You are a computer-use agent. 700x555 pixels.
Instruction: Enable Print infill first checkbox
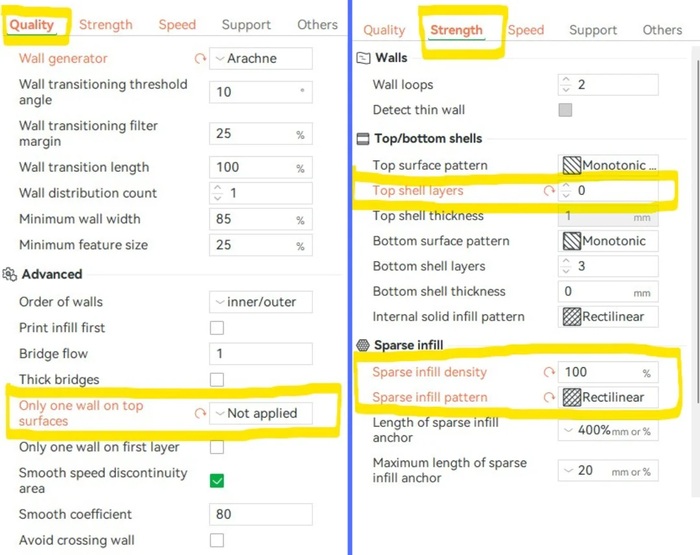point(217,328)
